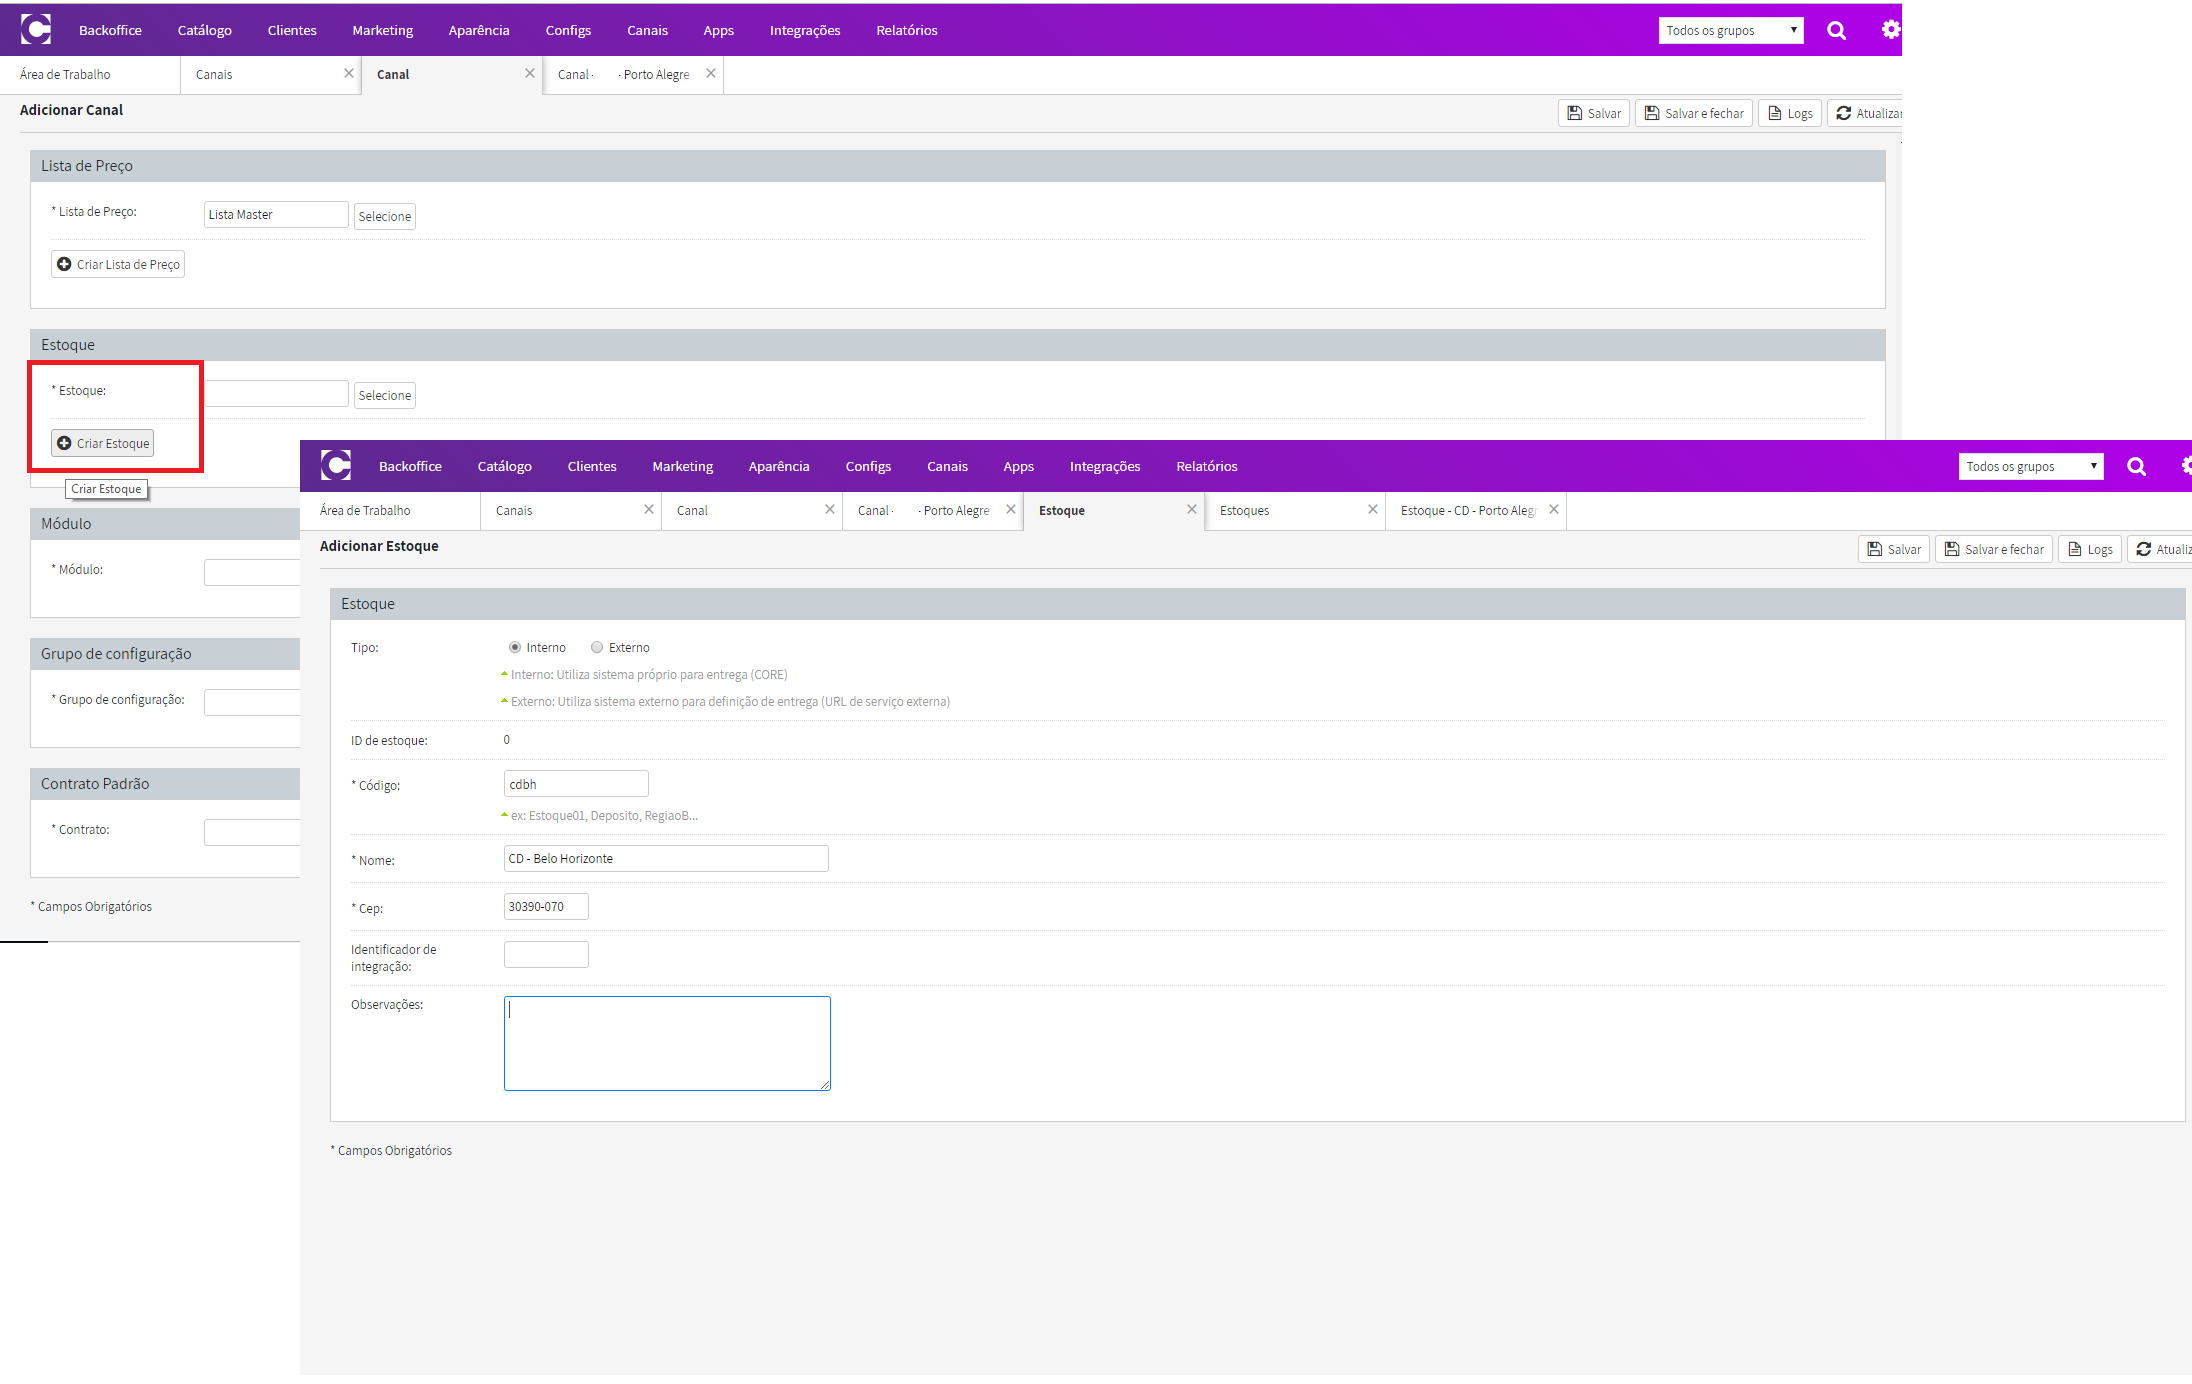This screenshot has width=2192, height=1384.
Task: Close the active Estoque tab
Action: pyautogui.click(x=1192, y=509)
